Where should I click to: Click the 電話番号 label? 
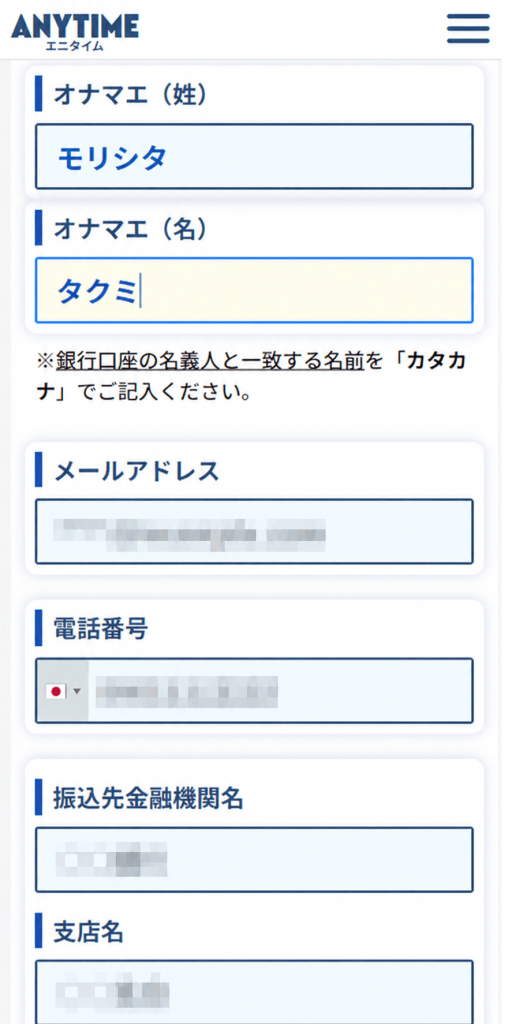[100, 629]
